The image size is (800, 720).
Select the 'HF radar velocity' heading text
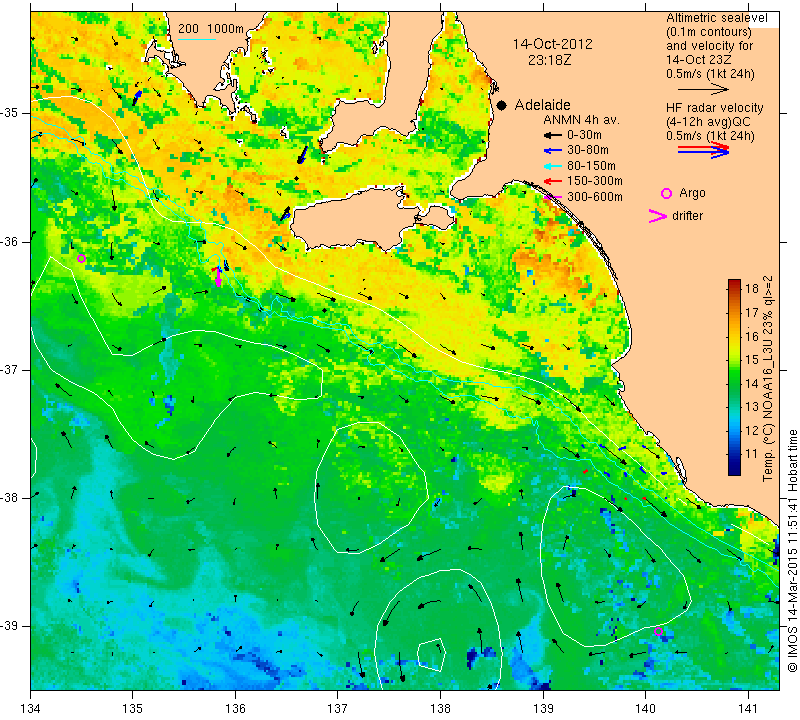(714, 108)
